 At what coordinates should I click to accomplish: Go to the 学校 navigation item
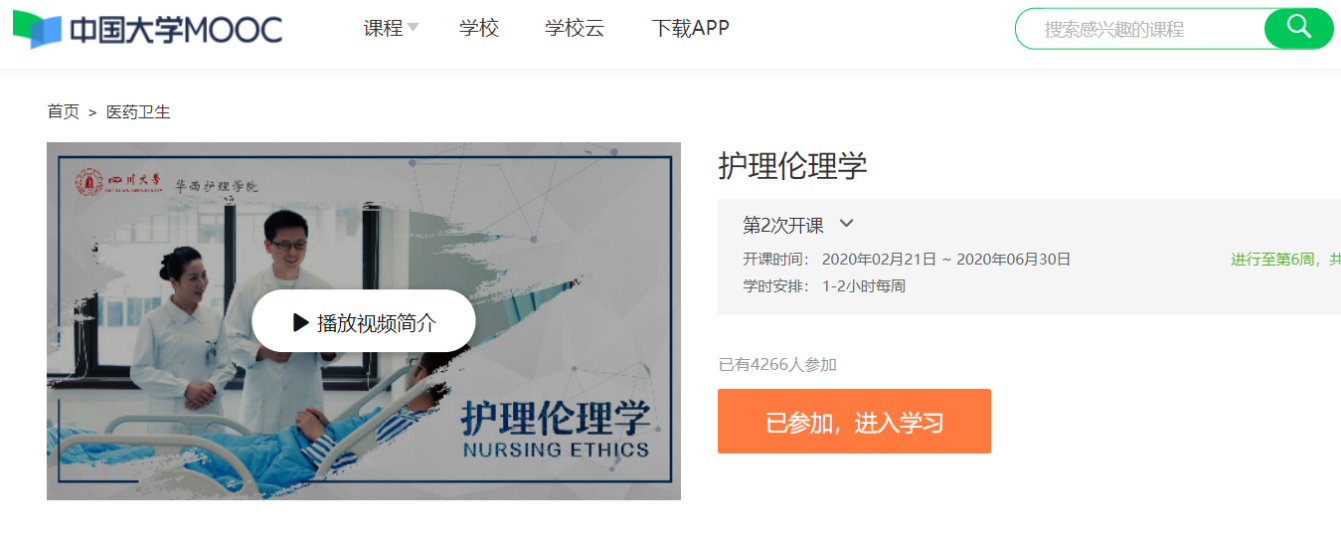pos(479,28)
